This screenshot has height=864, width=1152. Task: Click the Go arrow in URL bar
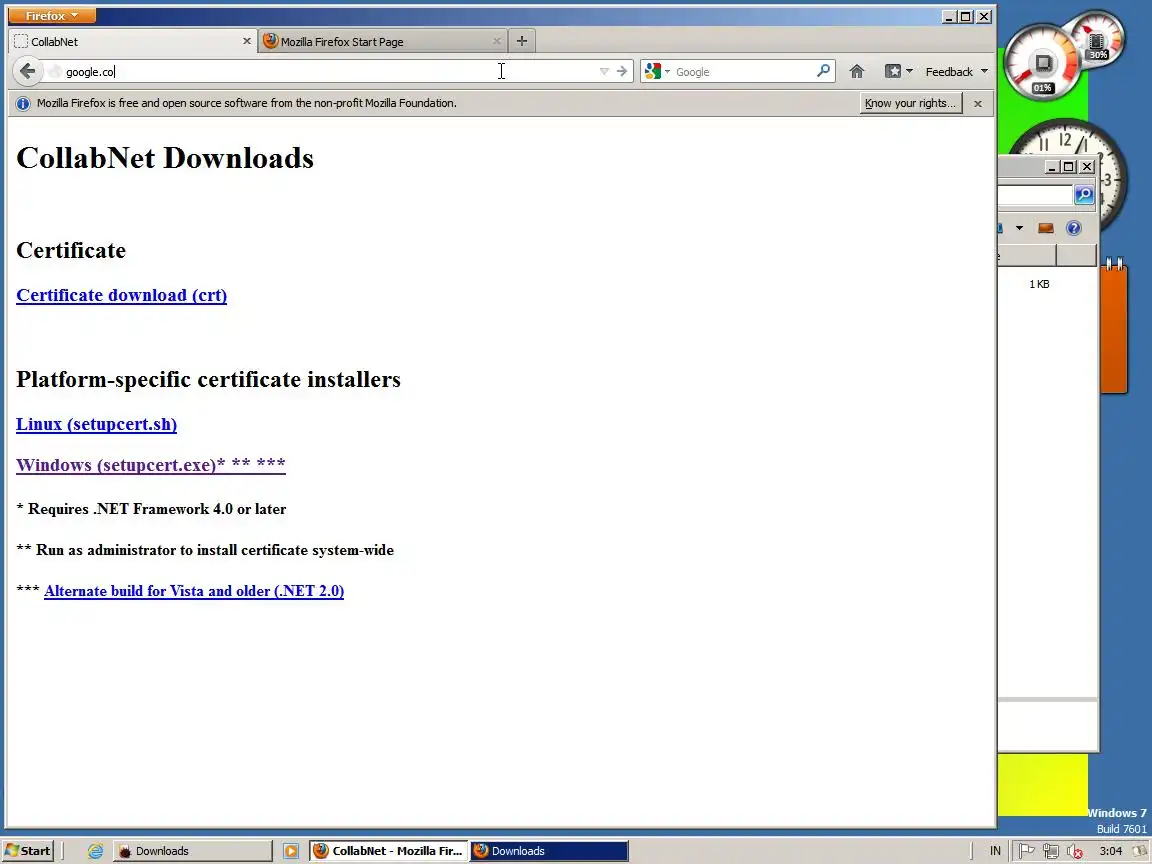[622, 71]
